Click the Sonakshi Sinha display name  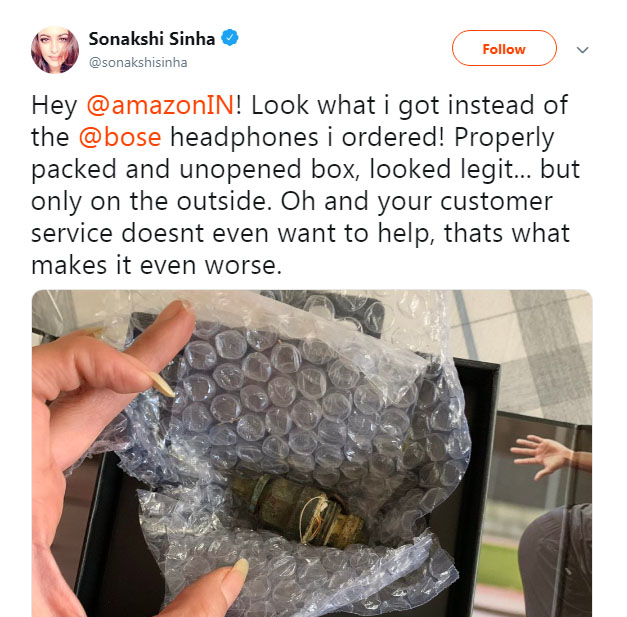click(152, 39)
